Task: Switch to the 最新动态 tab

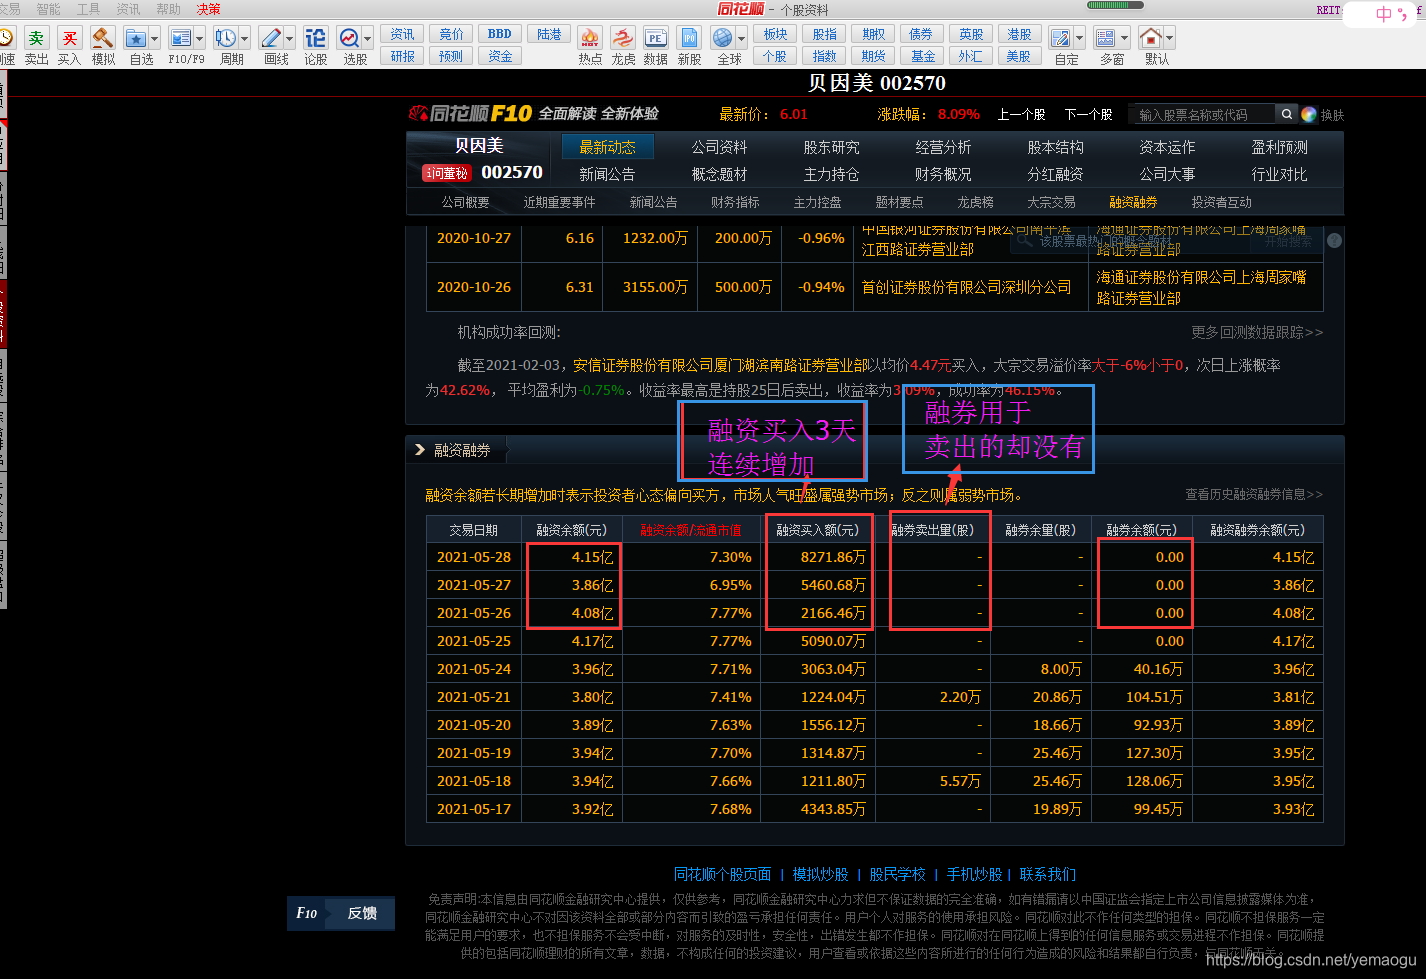Action: pyautogui.click(x=607, y=147)
